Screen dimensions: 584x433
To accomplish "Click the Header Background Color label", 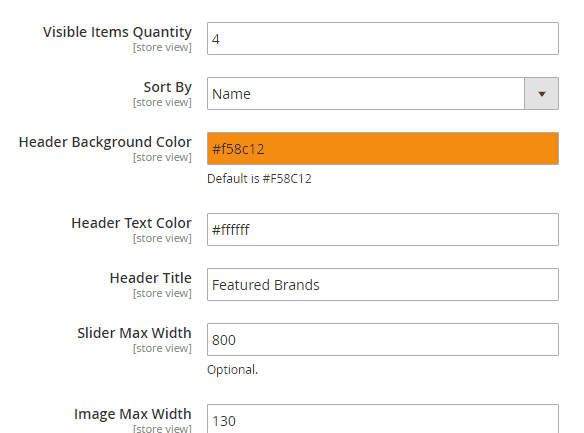I will point(105,142).
